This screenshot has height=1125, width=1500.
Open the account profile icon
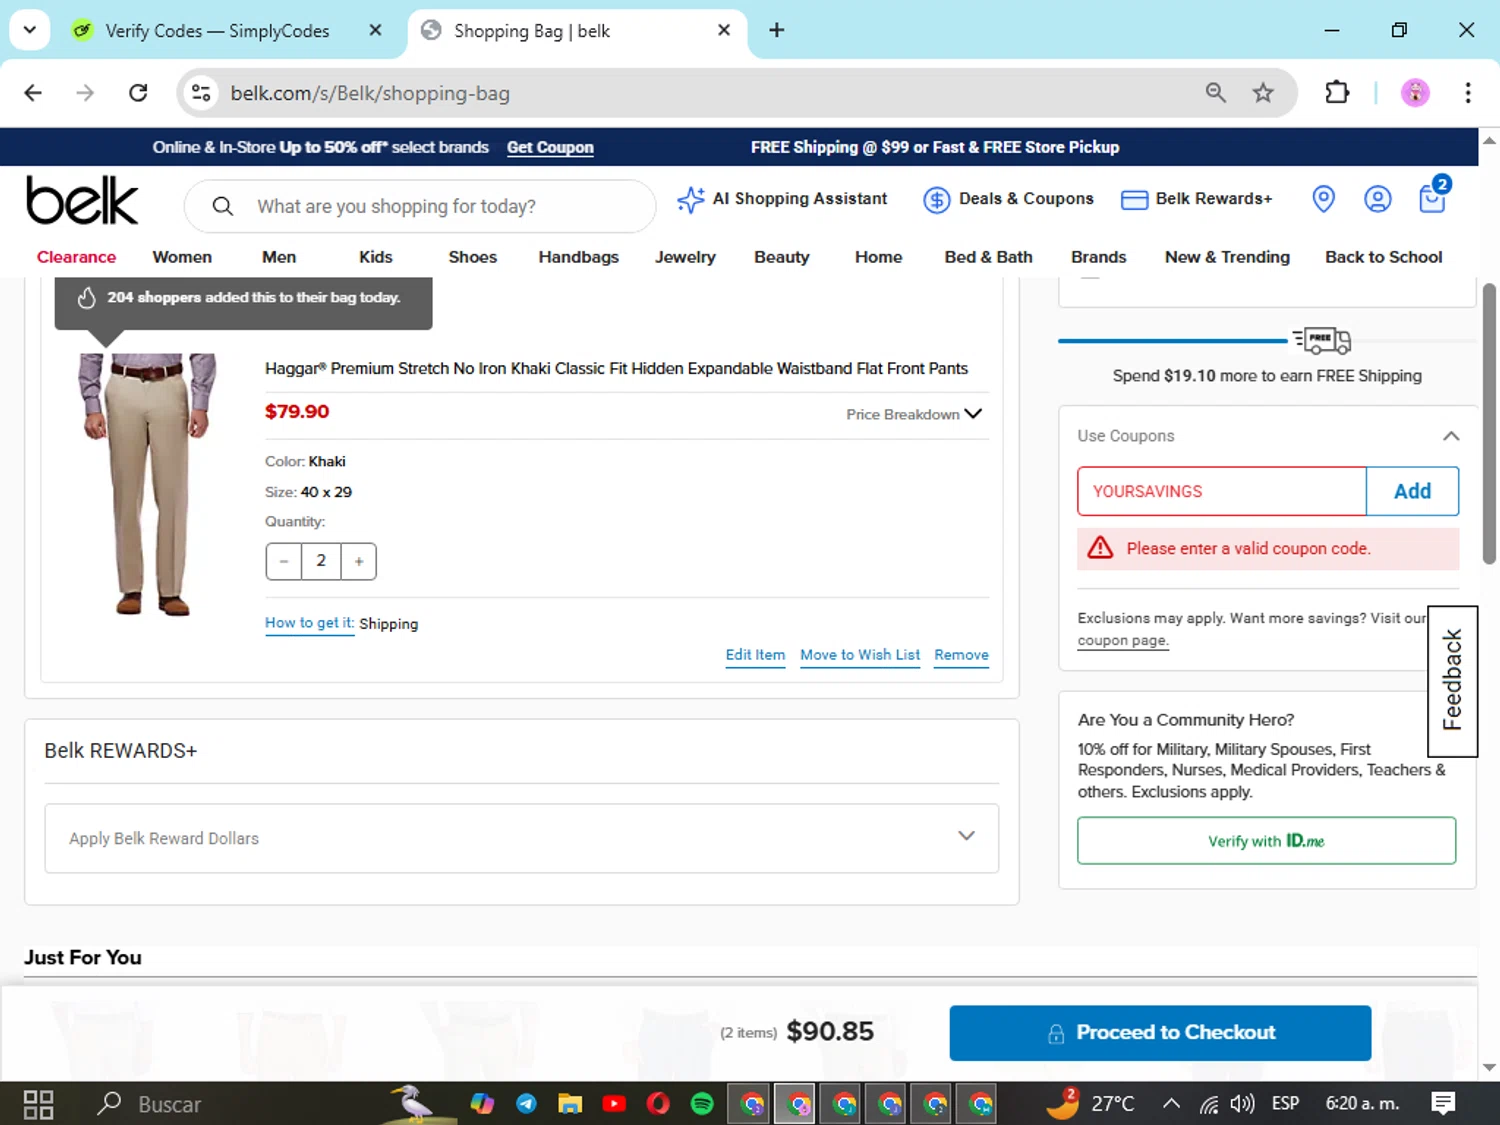(1377, 199)
